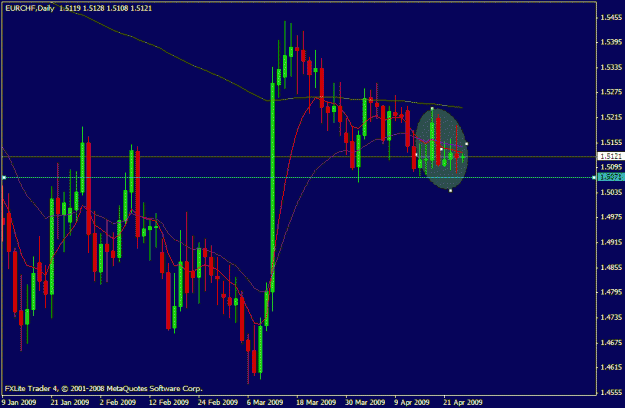
Task: Click the FXLite Trader 4 MetaQuotes copyright text
Action: [x=104, y=388]
